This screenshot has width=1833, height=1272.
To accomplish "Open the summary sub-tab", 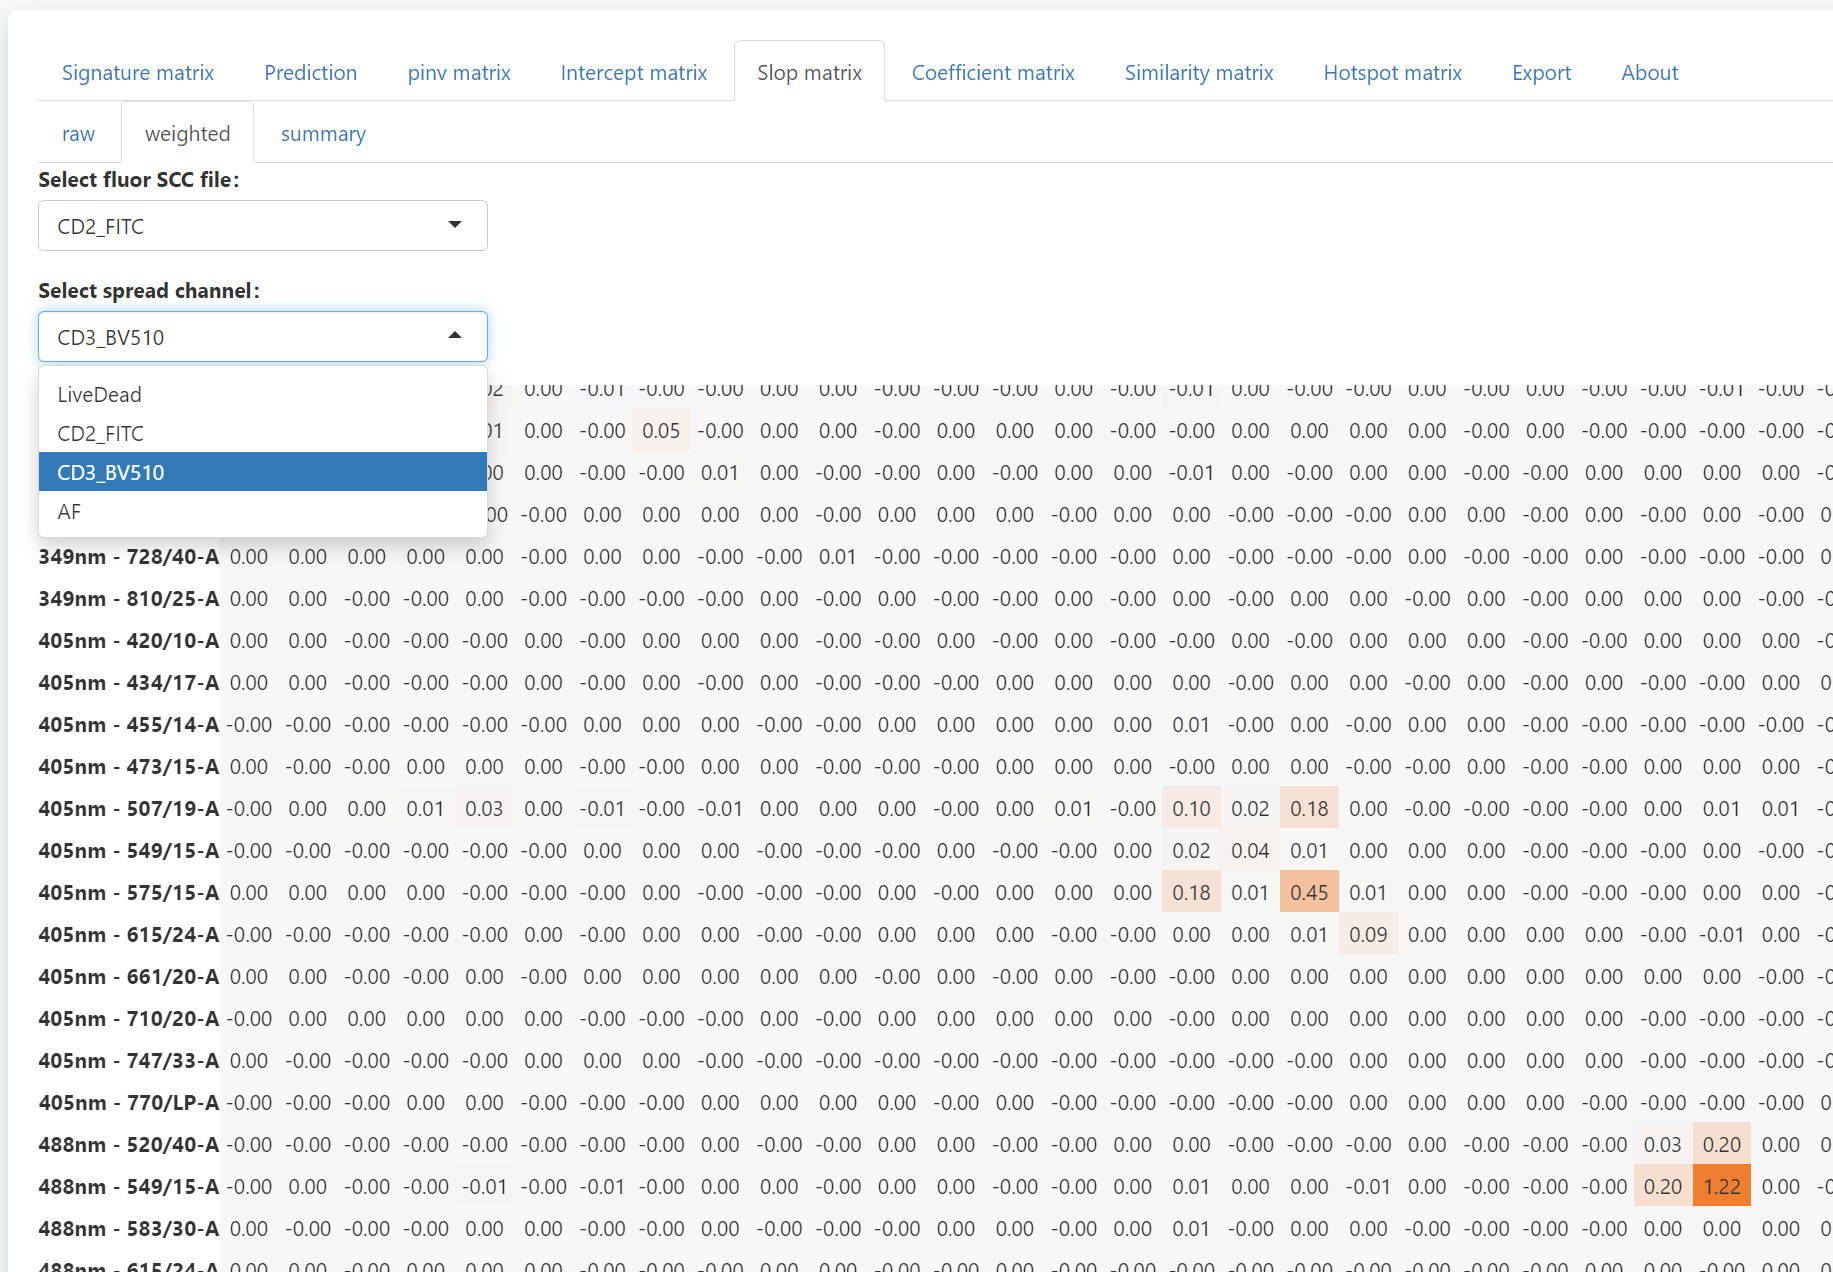I will click(323, 134).
